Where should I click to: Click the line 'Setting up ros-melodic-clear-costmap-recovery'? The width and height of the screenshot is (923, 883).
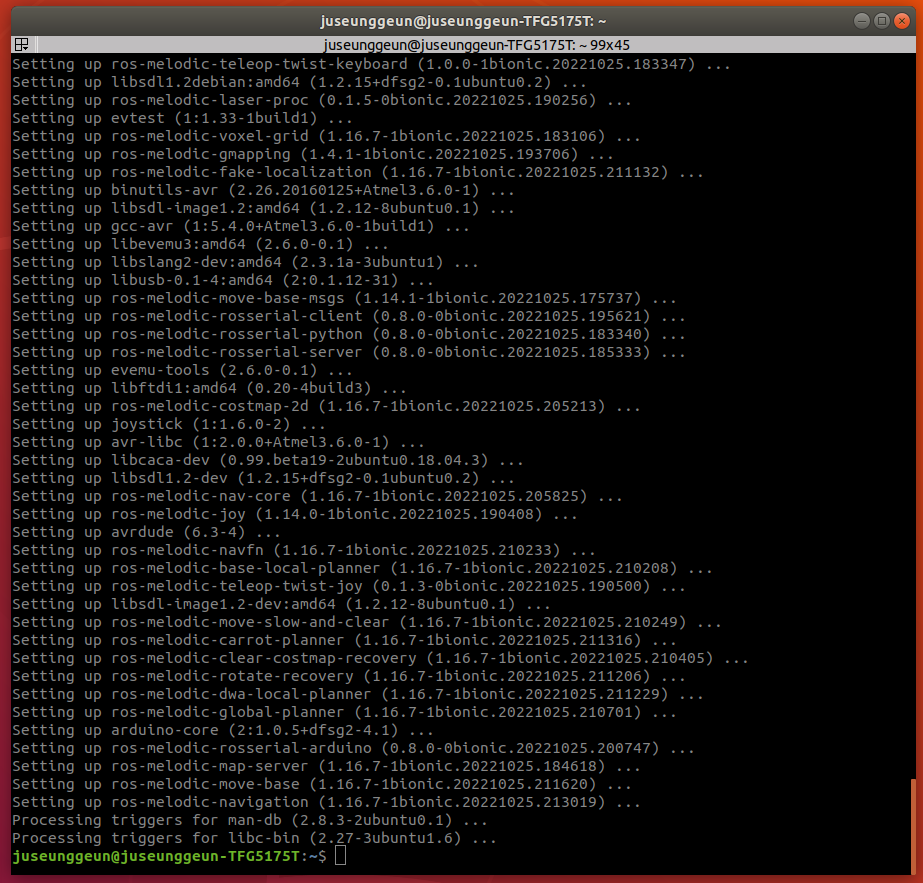tap(380, 659)
